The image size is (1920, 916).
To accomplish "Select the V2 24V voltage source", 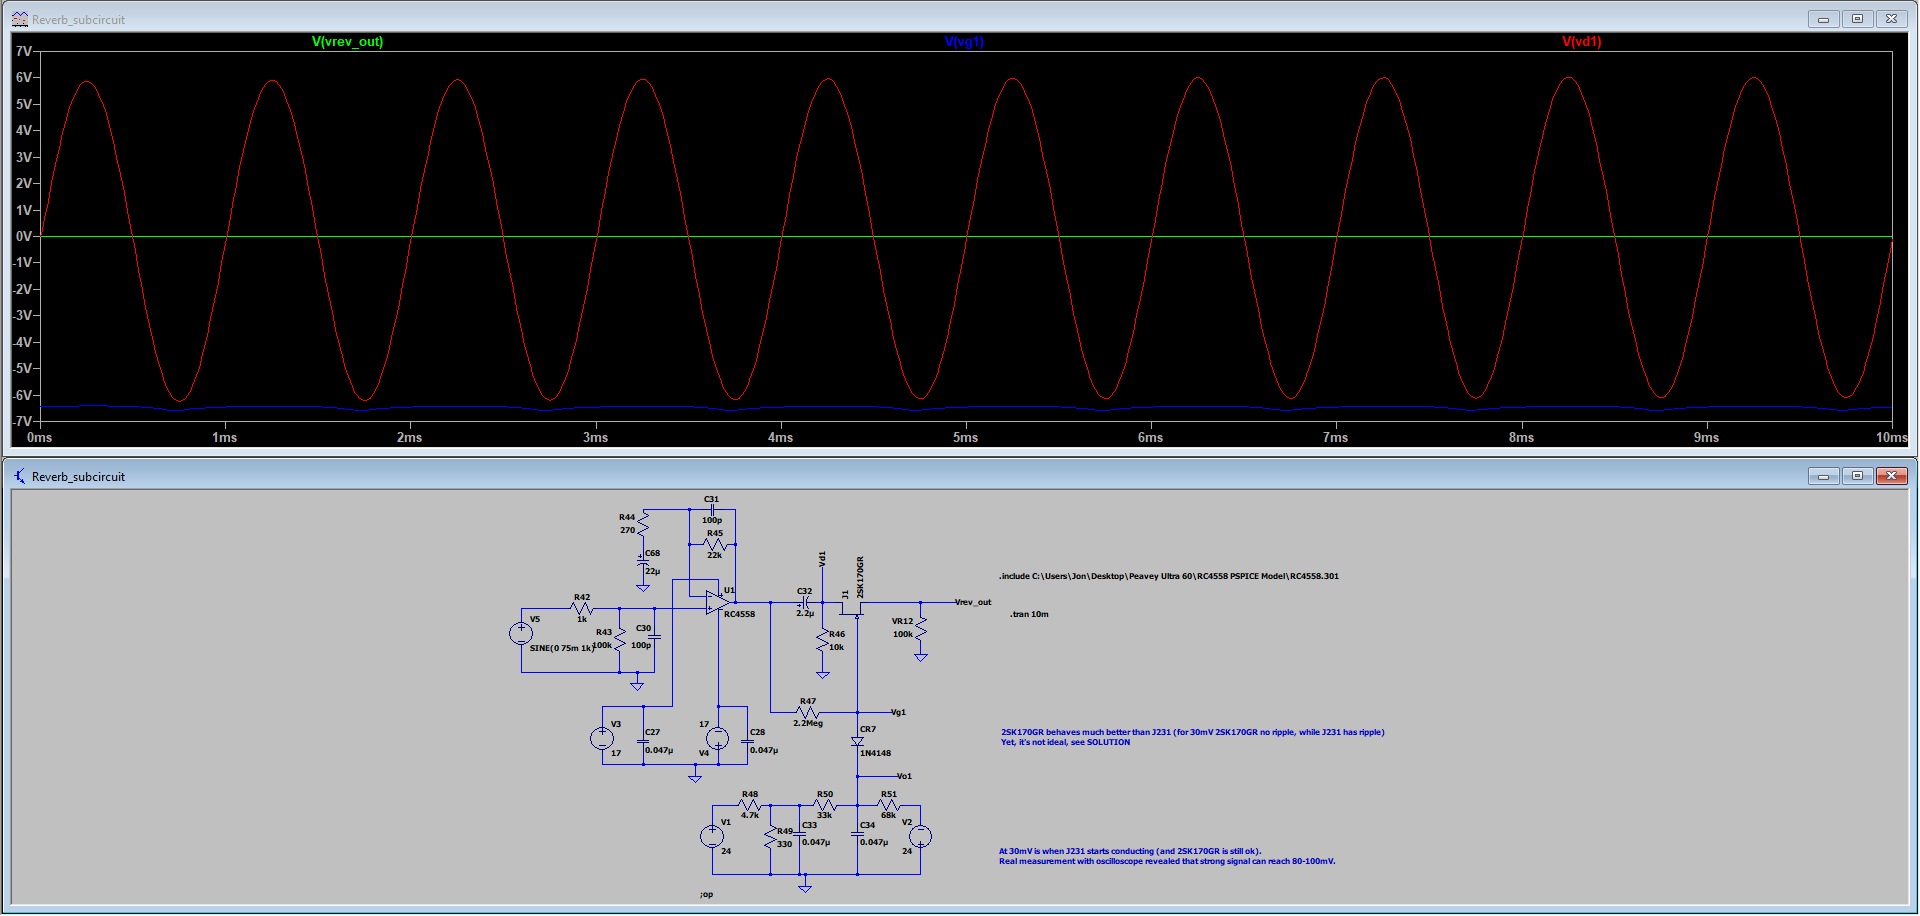I will coord(920,836).
